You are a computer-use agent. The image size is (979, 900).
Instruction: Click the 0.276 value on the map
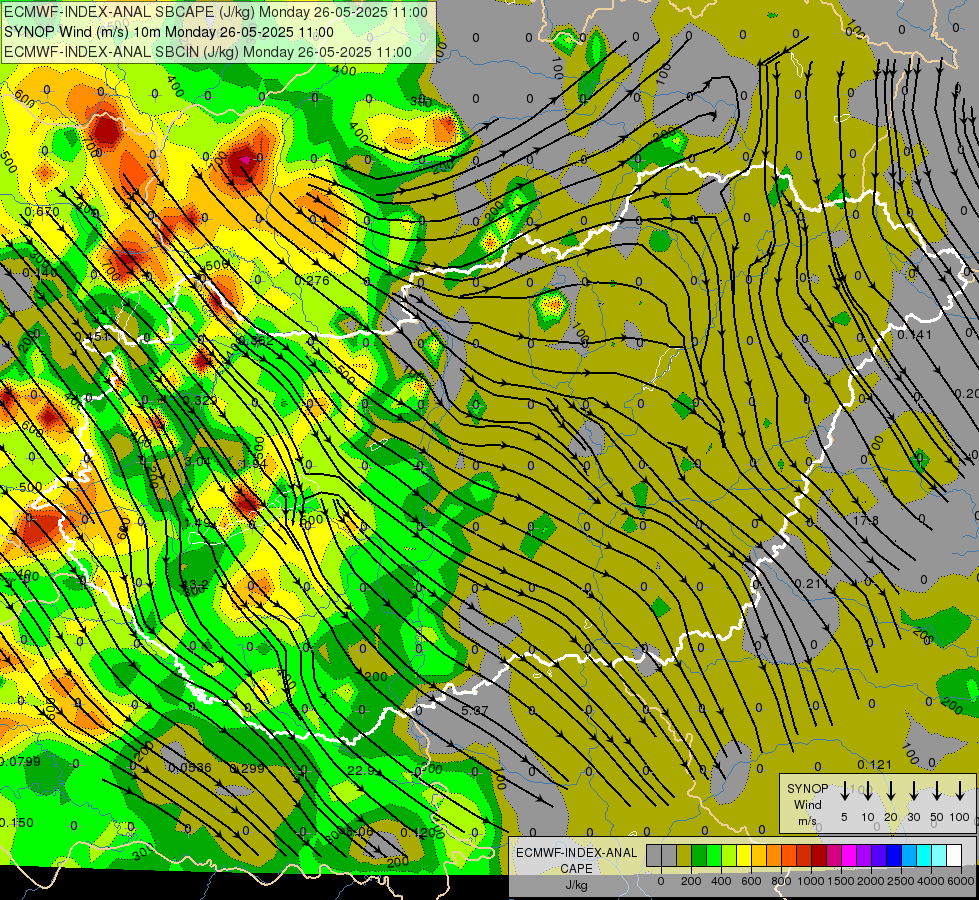312,280
